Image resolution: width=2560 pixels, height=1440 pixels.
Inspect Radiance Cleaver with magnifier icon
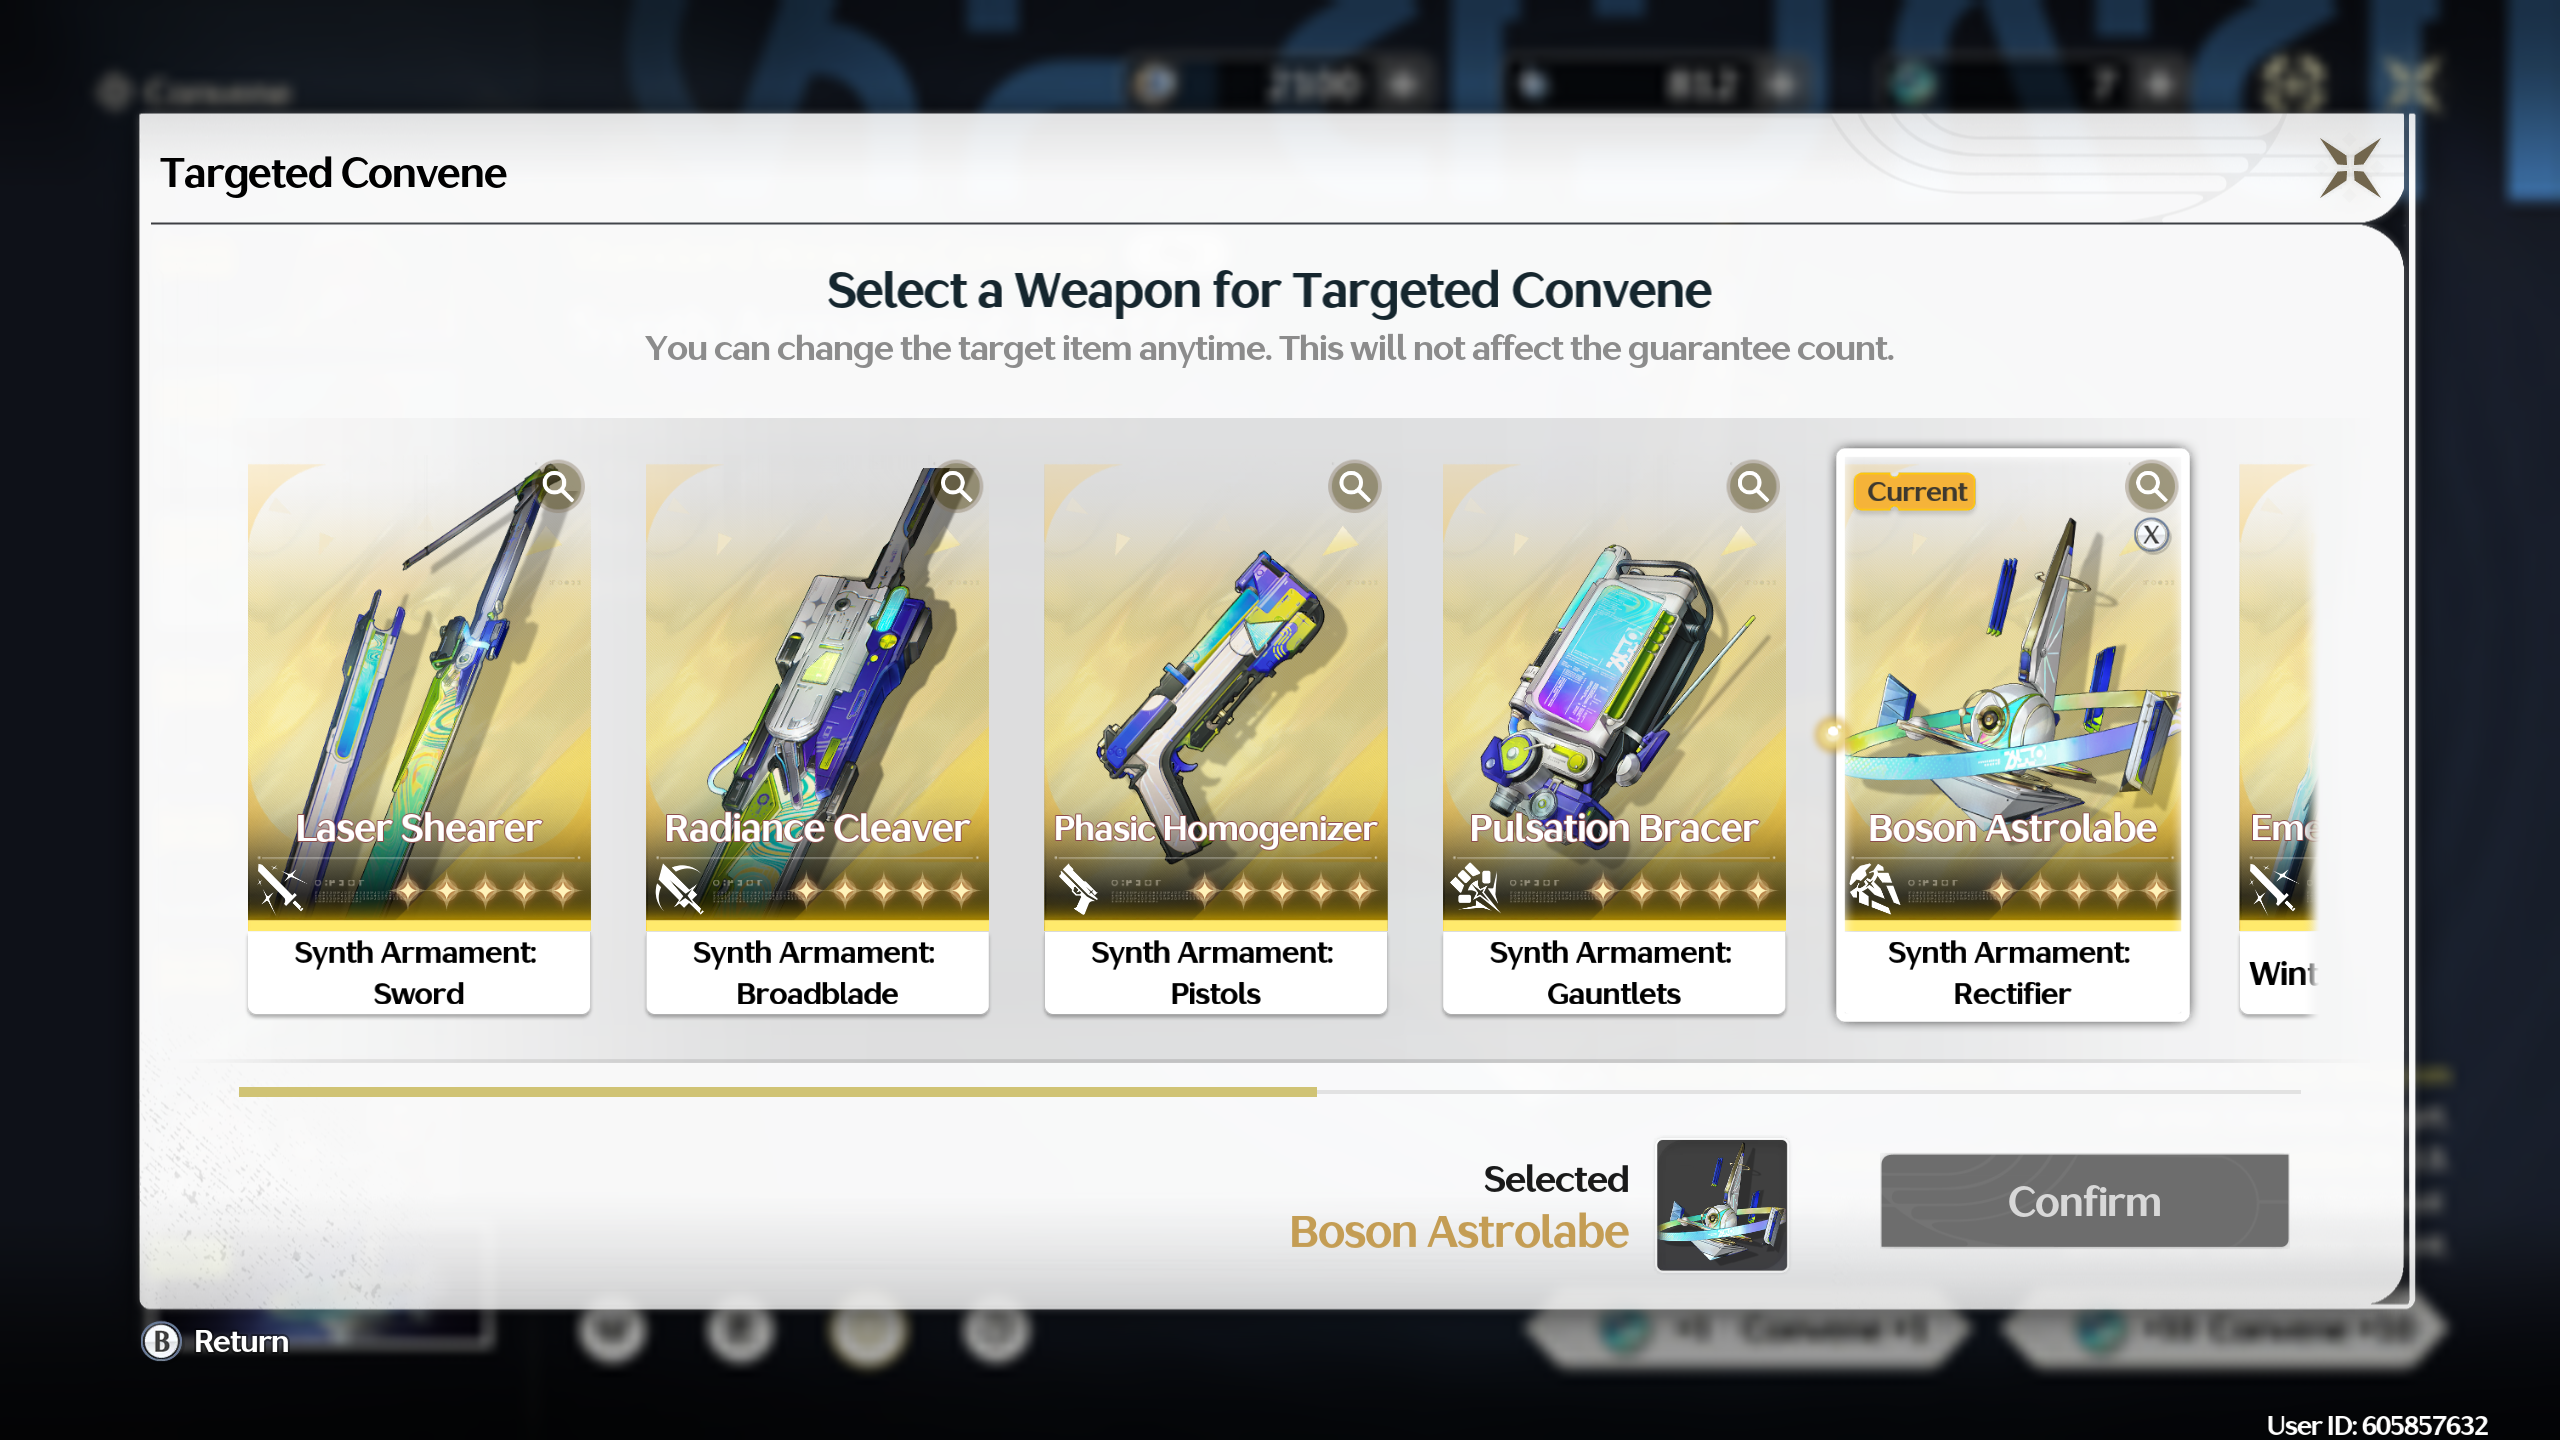click(957, 487)
